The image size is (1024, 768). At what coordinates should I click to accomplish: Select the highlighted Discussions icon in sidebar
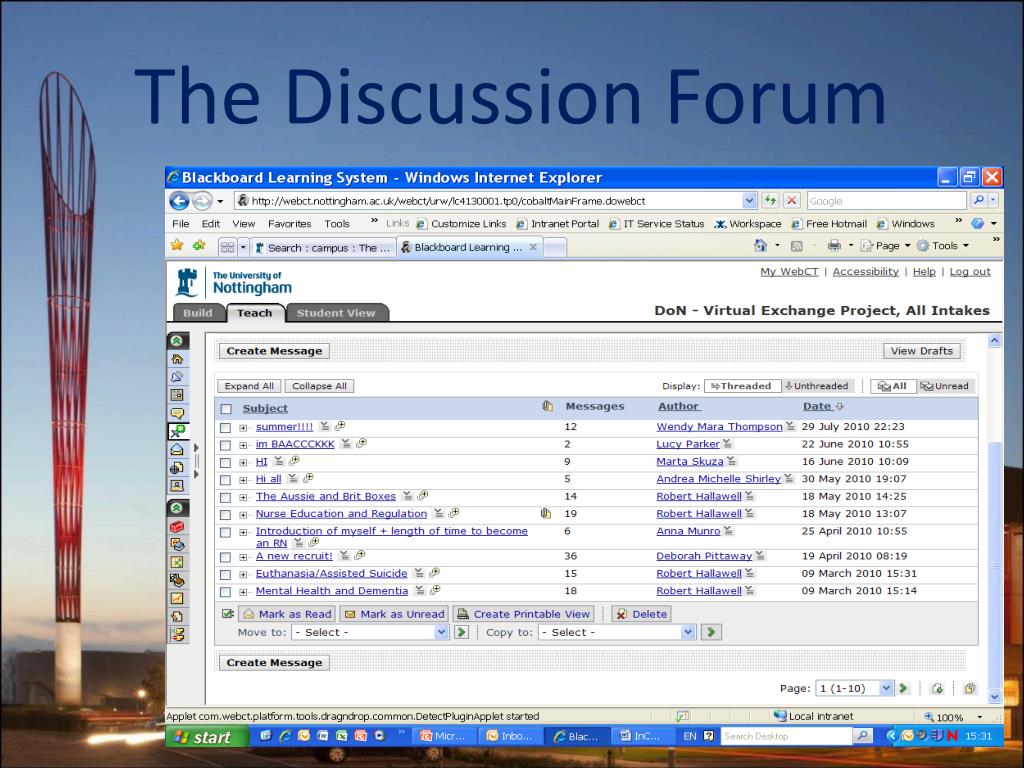[178, 431]
